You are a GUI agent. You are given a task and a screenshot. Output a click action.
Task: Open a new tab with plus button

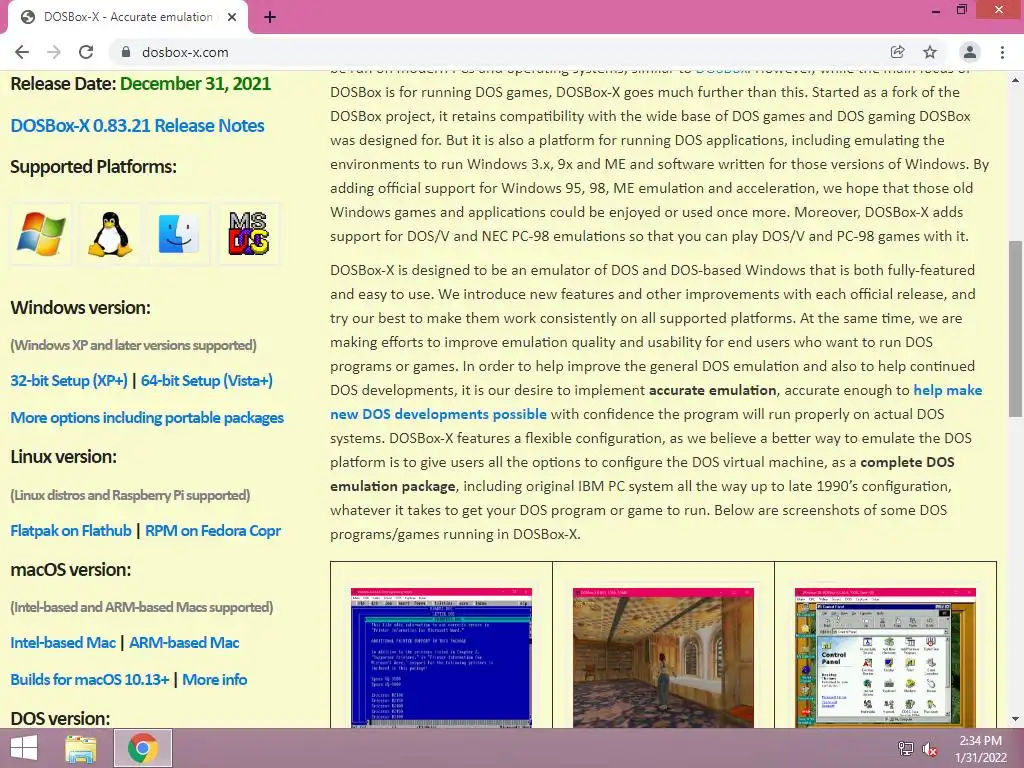point(270,17)
